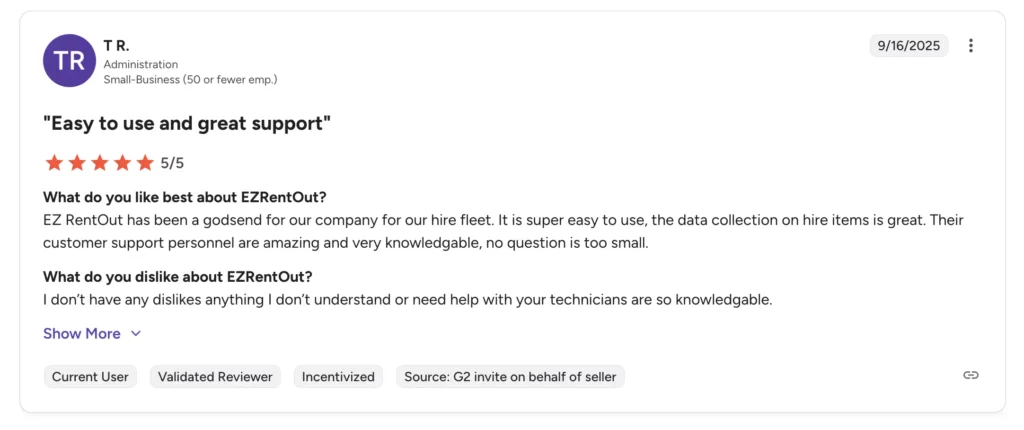This screenshot has width=1024, height=430.
Task: Click the fourth rating star
Action: coord(122,162)
